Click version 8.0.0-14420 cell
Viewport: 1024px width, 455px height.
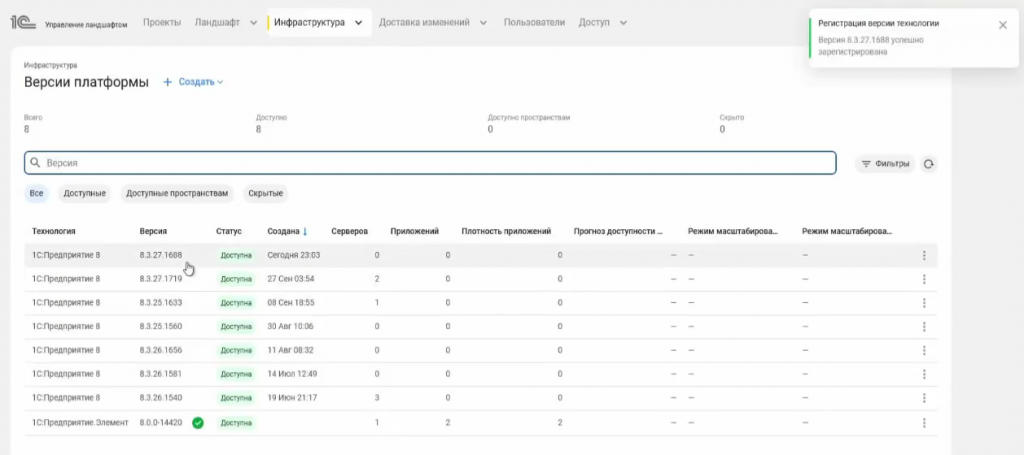click(161, 423)
